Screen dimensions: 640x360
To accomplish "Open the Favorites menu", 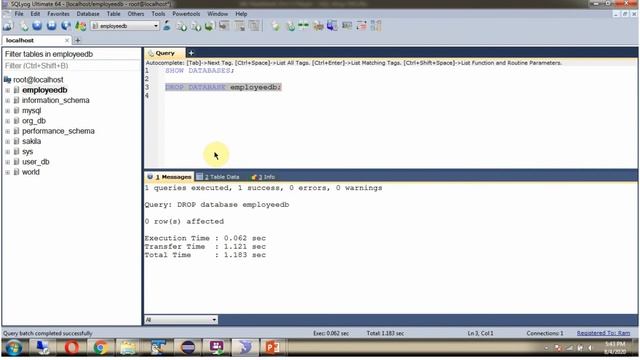I will pos(58,14).
